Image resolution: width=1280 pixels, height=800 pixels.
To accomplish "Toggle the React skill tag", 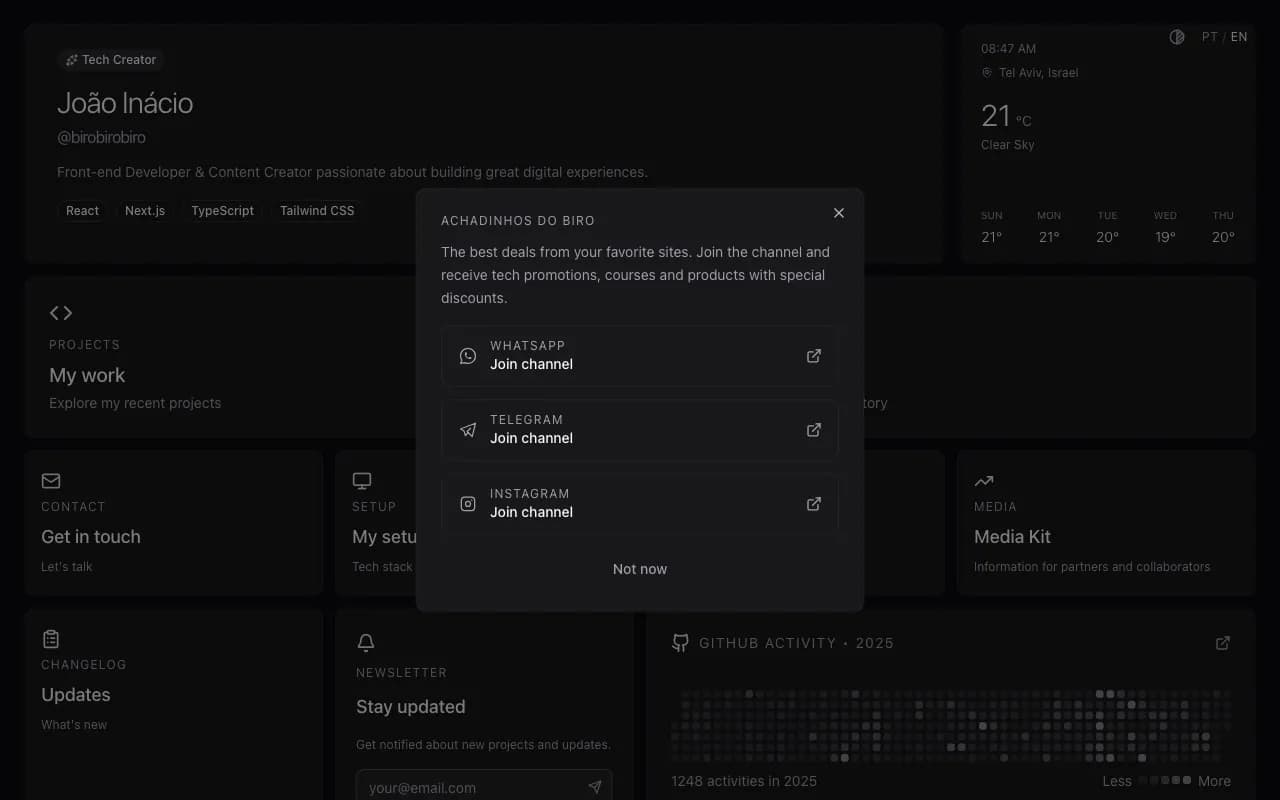I will tap(82, 210).
